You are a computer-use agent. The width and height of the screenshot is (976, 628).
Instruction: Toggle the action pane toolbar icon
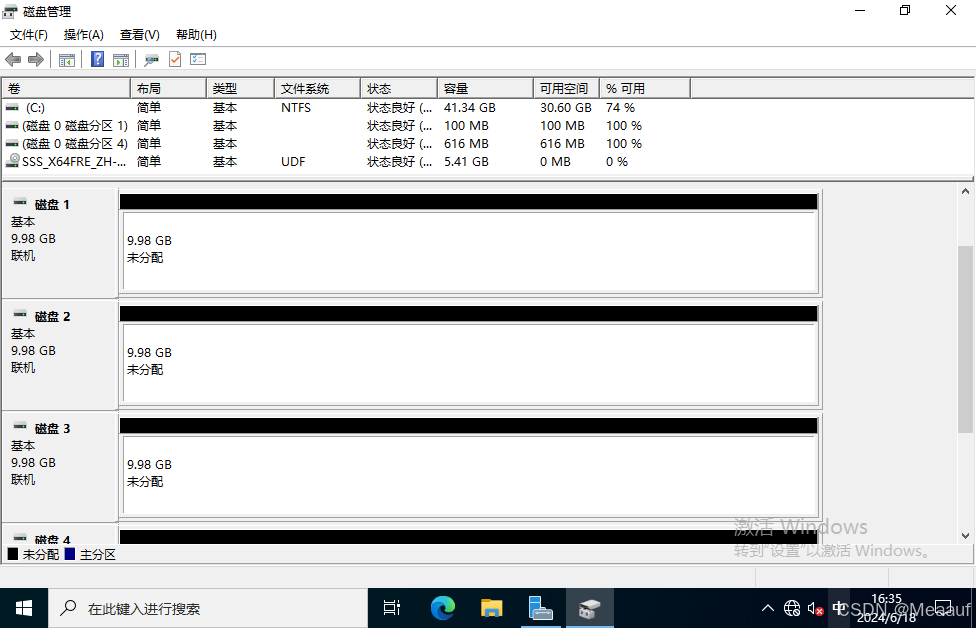(x=121, y=60)
